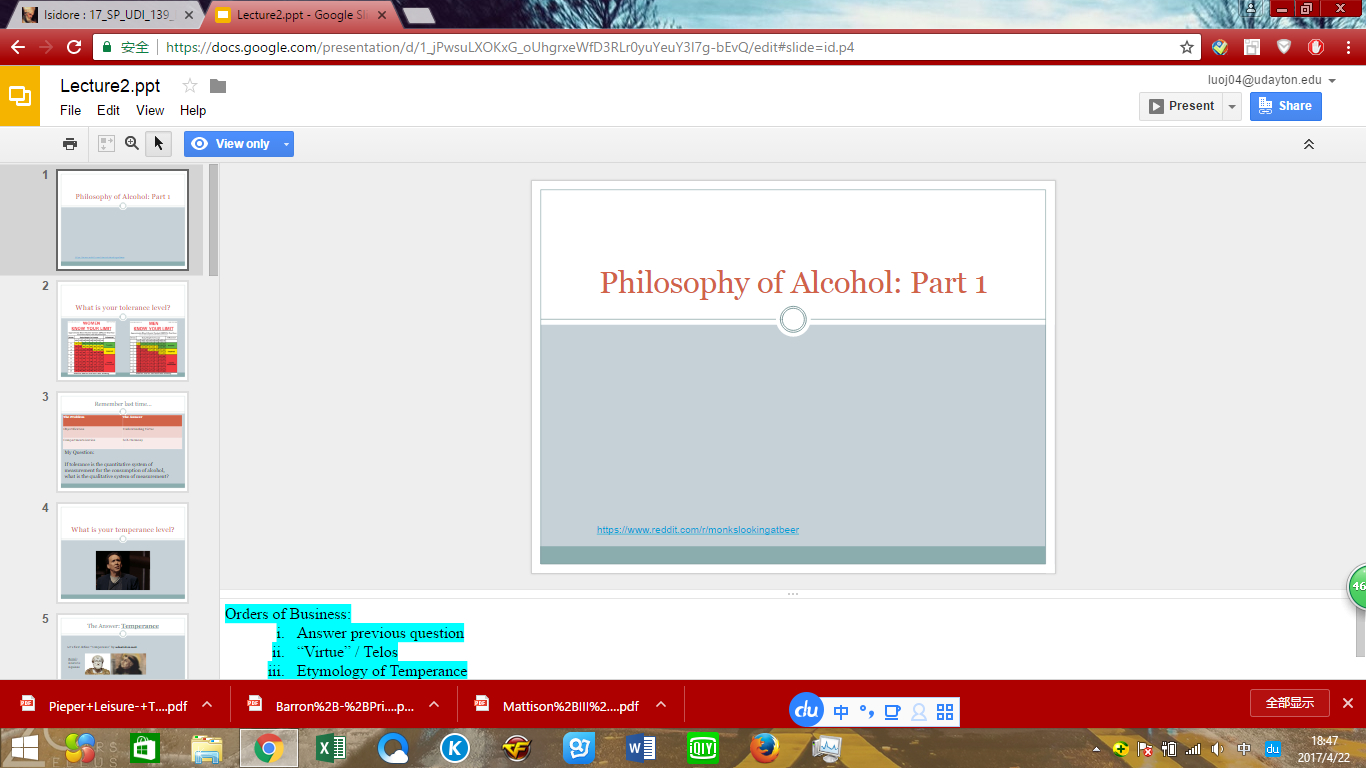Image resolution: width=1366 pixels, height=768 pixels.
Task: Click the folder icon beside title
Action: 218,86
